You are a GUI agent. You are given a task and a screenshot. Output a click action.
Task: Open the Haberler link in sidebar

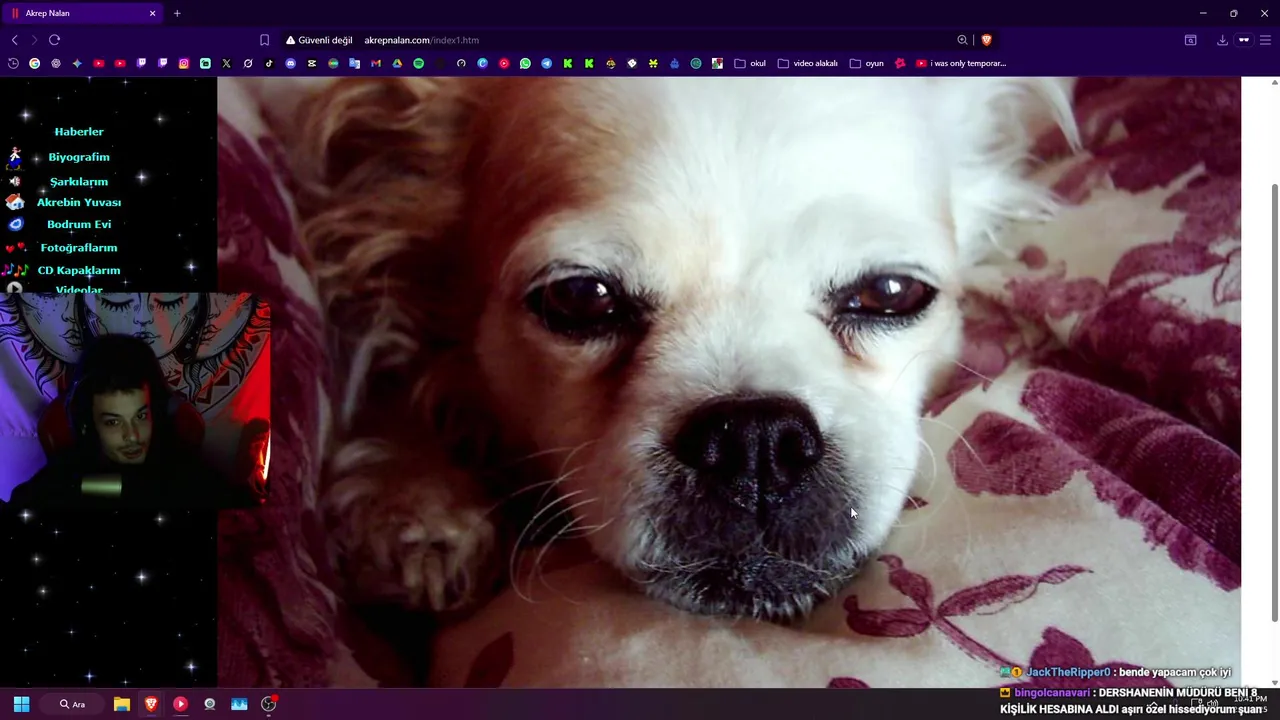(79, 131)
